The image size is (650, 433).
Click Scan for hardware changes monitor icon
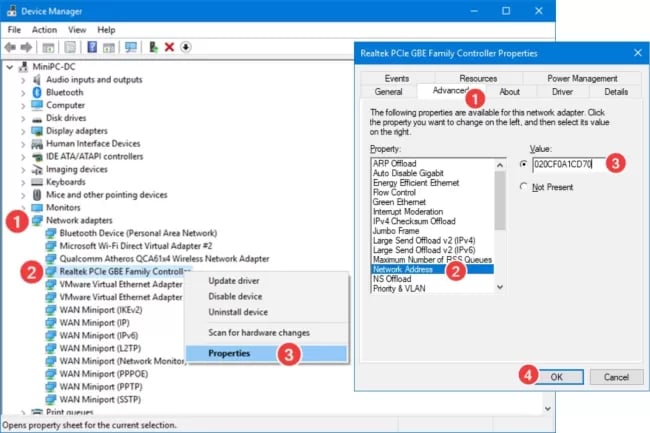click(131, 47)
